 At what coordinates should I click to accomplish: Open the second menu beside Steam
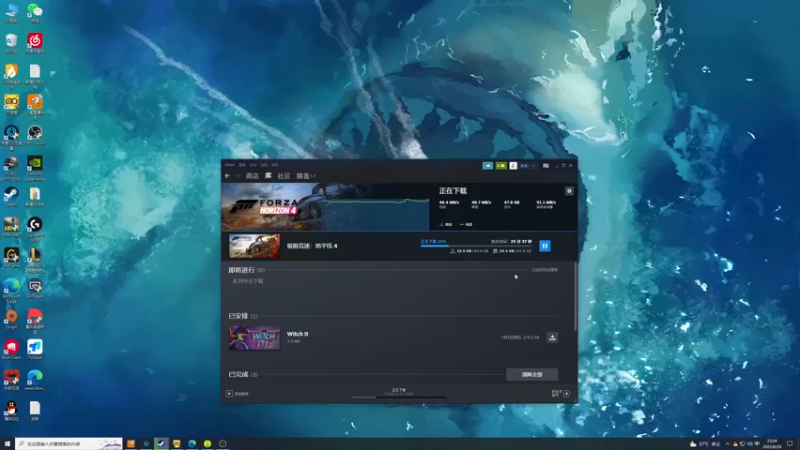(x=242, y=165)
